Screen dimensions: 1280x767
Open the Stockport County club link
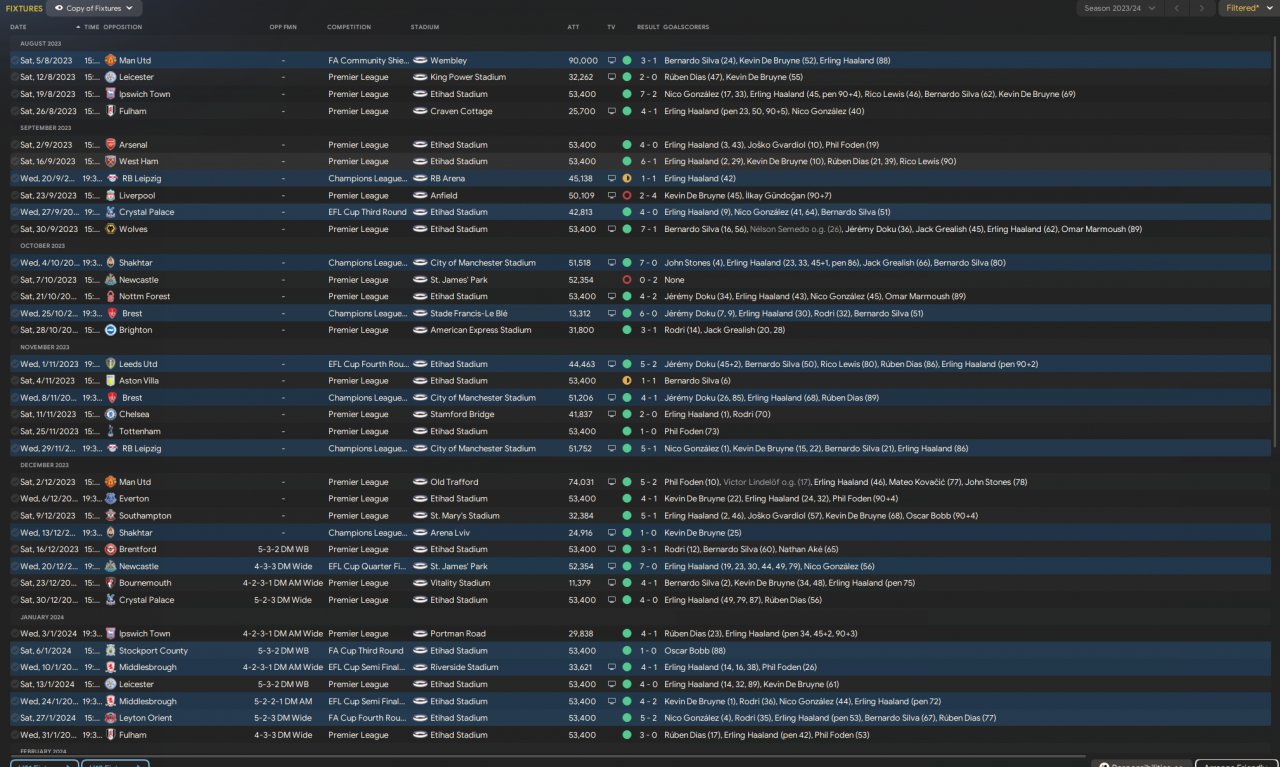click(x=153, y=650)
